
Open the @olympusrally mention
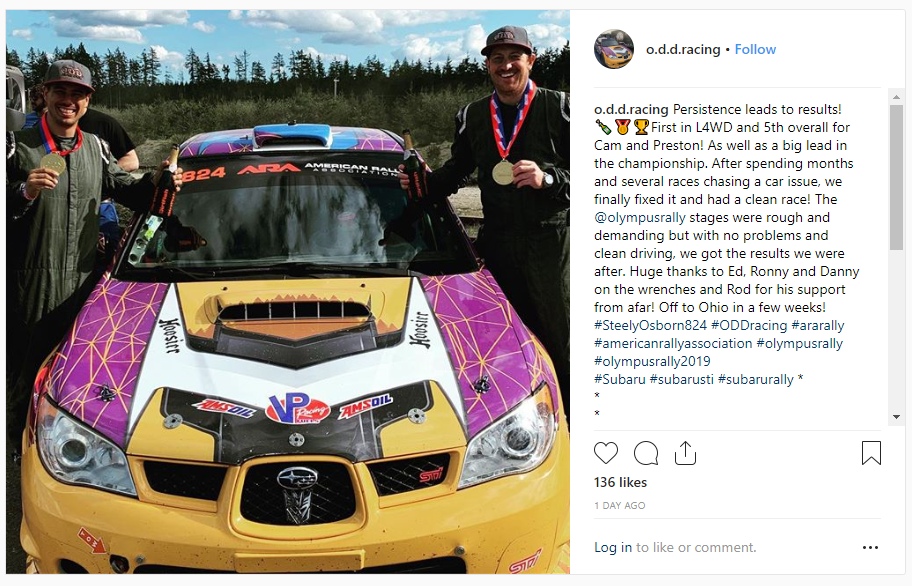click(x=640, y=217)
